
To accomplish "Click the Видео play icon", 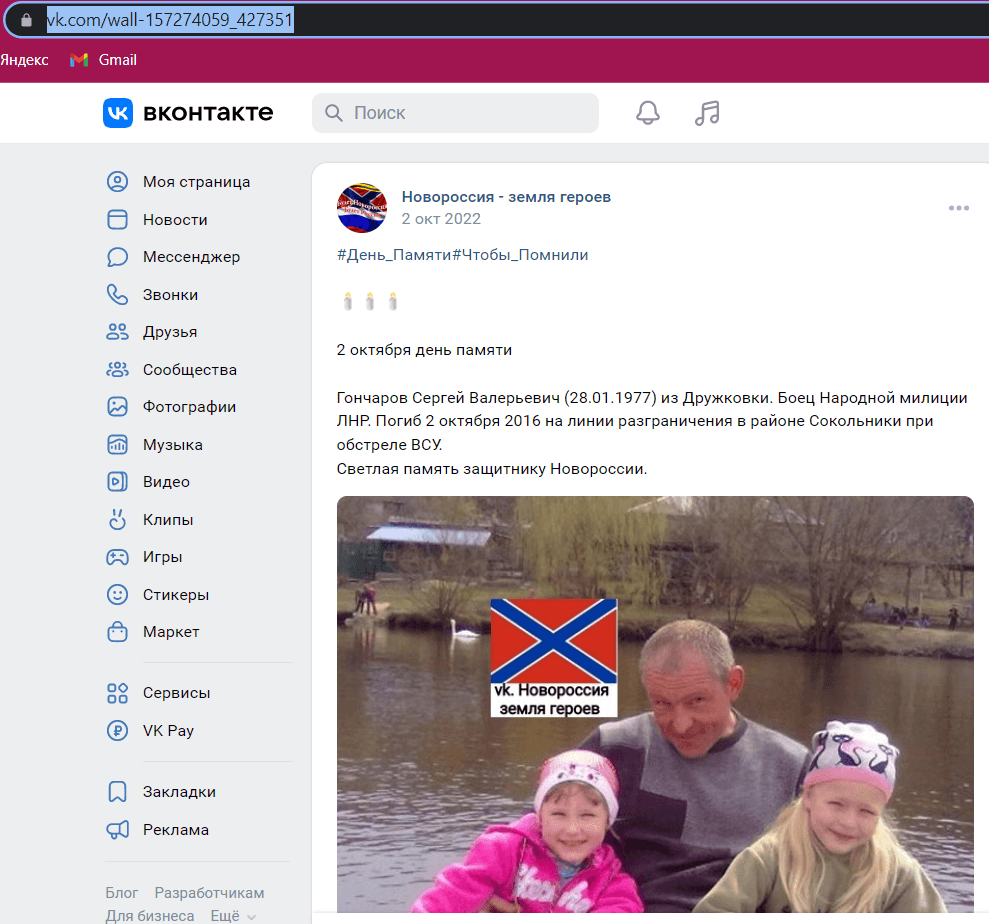I will 117,482.
